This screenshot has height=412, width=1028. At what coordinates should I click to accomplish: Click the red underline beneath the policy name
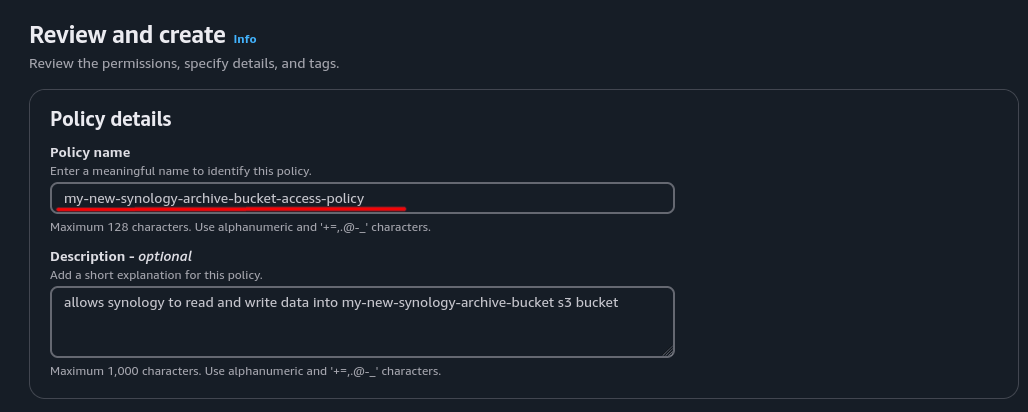click(230, 210)
